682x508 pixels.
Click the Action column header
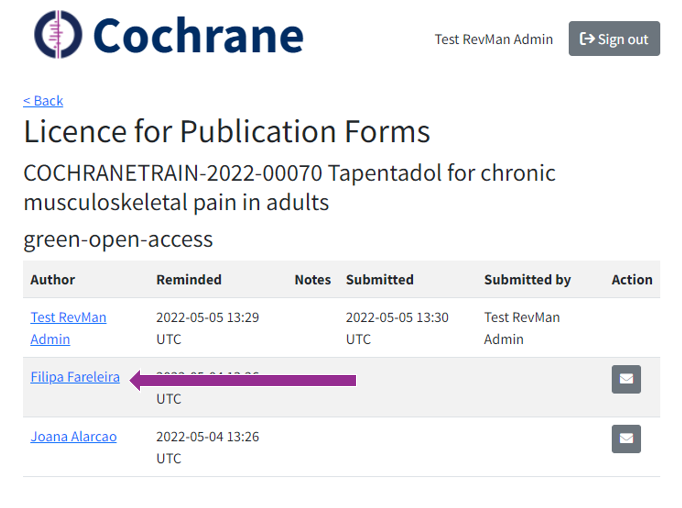pyautogui.click(x=632, y=280)
